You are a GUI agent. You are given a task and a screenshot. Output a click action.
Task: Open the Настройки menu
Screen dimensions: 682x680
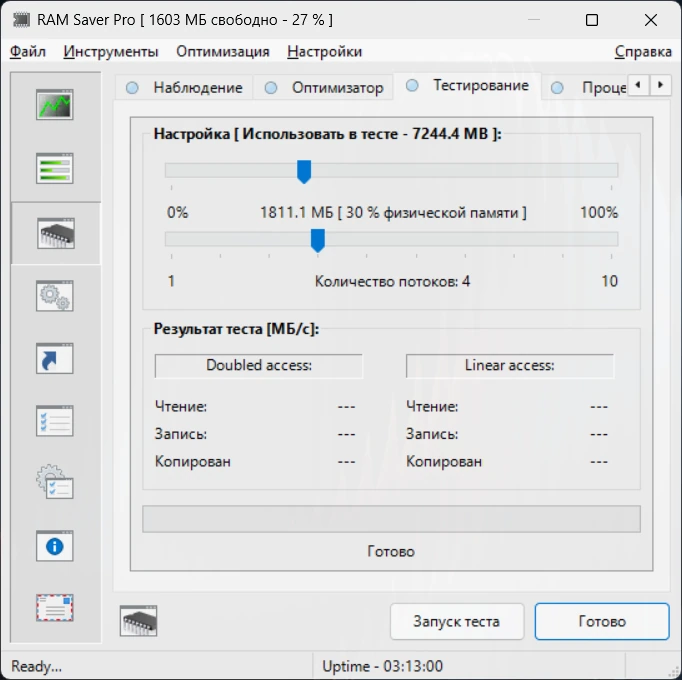324,51
